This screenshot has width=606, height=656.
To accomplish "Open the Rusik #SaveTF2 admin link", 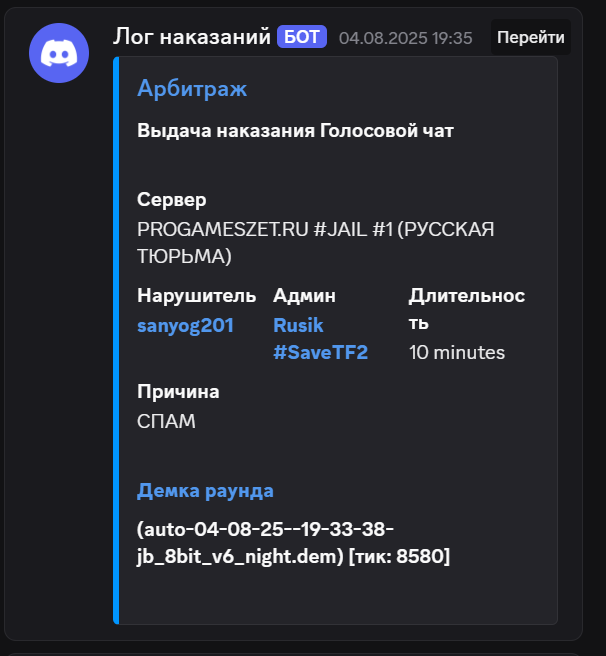I will 321,338.
